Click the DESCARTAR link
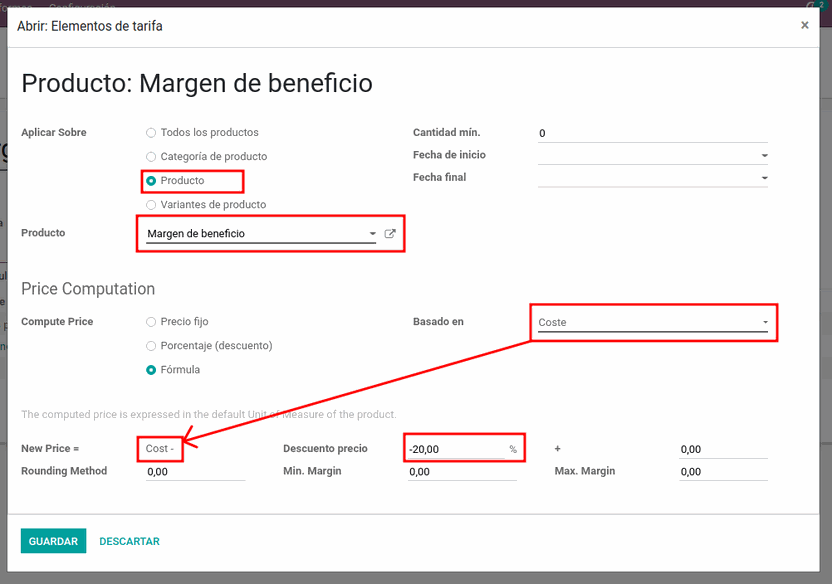Viewport: 832px width, 584px height. pos(129,541)
